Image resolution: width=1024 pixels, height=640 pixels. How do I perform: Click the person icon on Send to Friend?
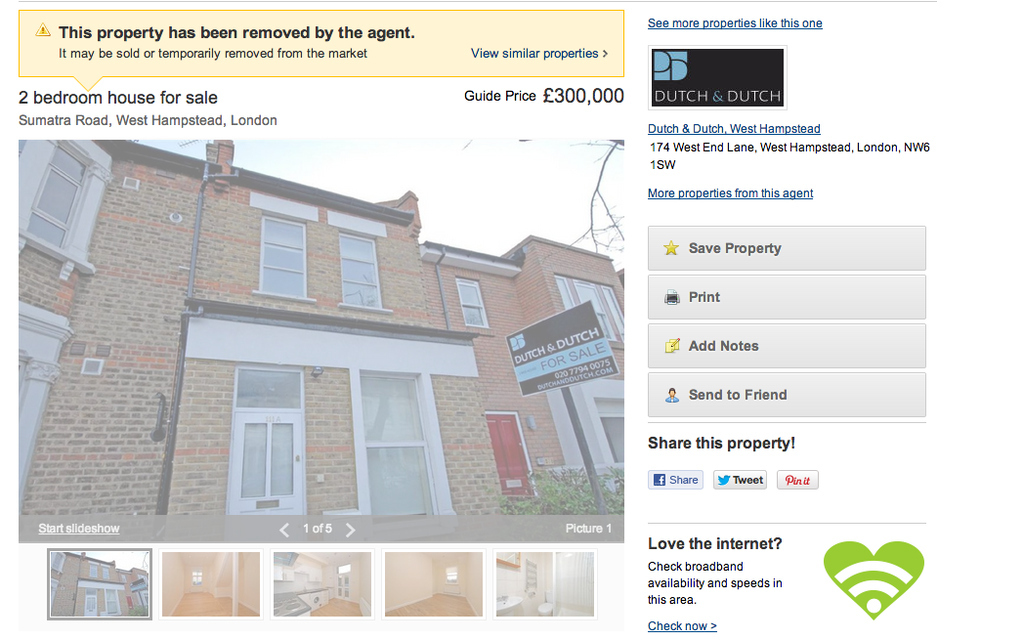click(x=671, y=395)
